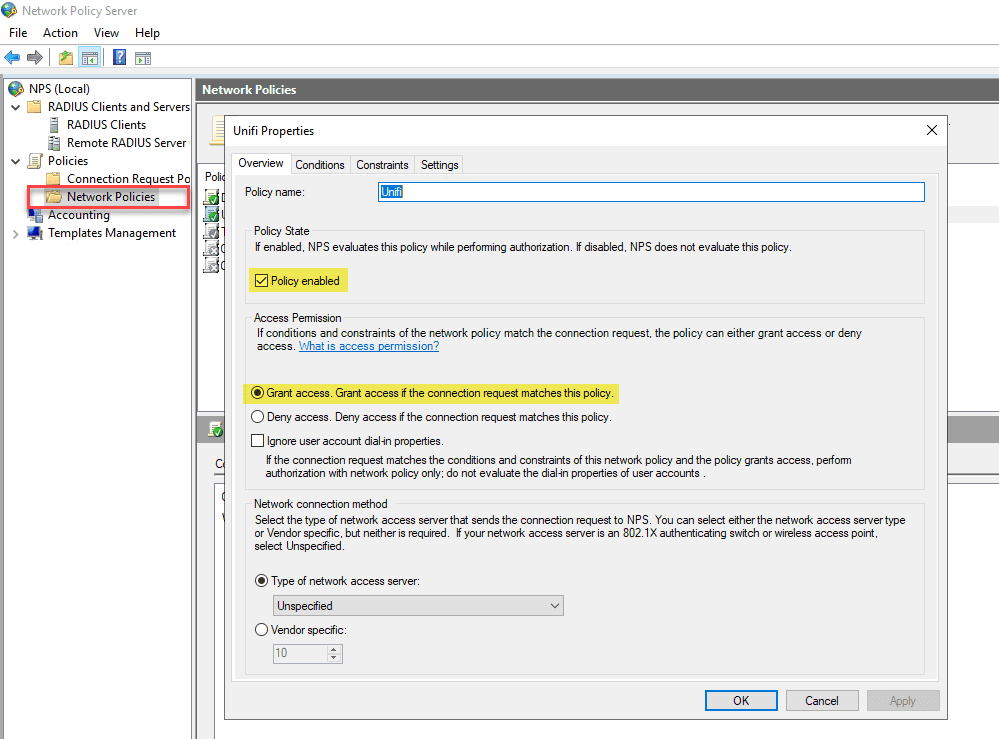This screenshot has height=739, width=999.
Task: Select NPS (Local) root node
Action: (x=59, y=89)
